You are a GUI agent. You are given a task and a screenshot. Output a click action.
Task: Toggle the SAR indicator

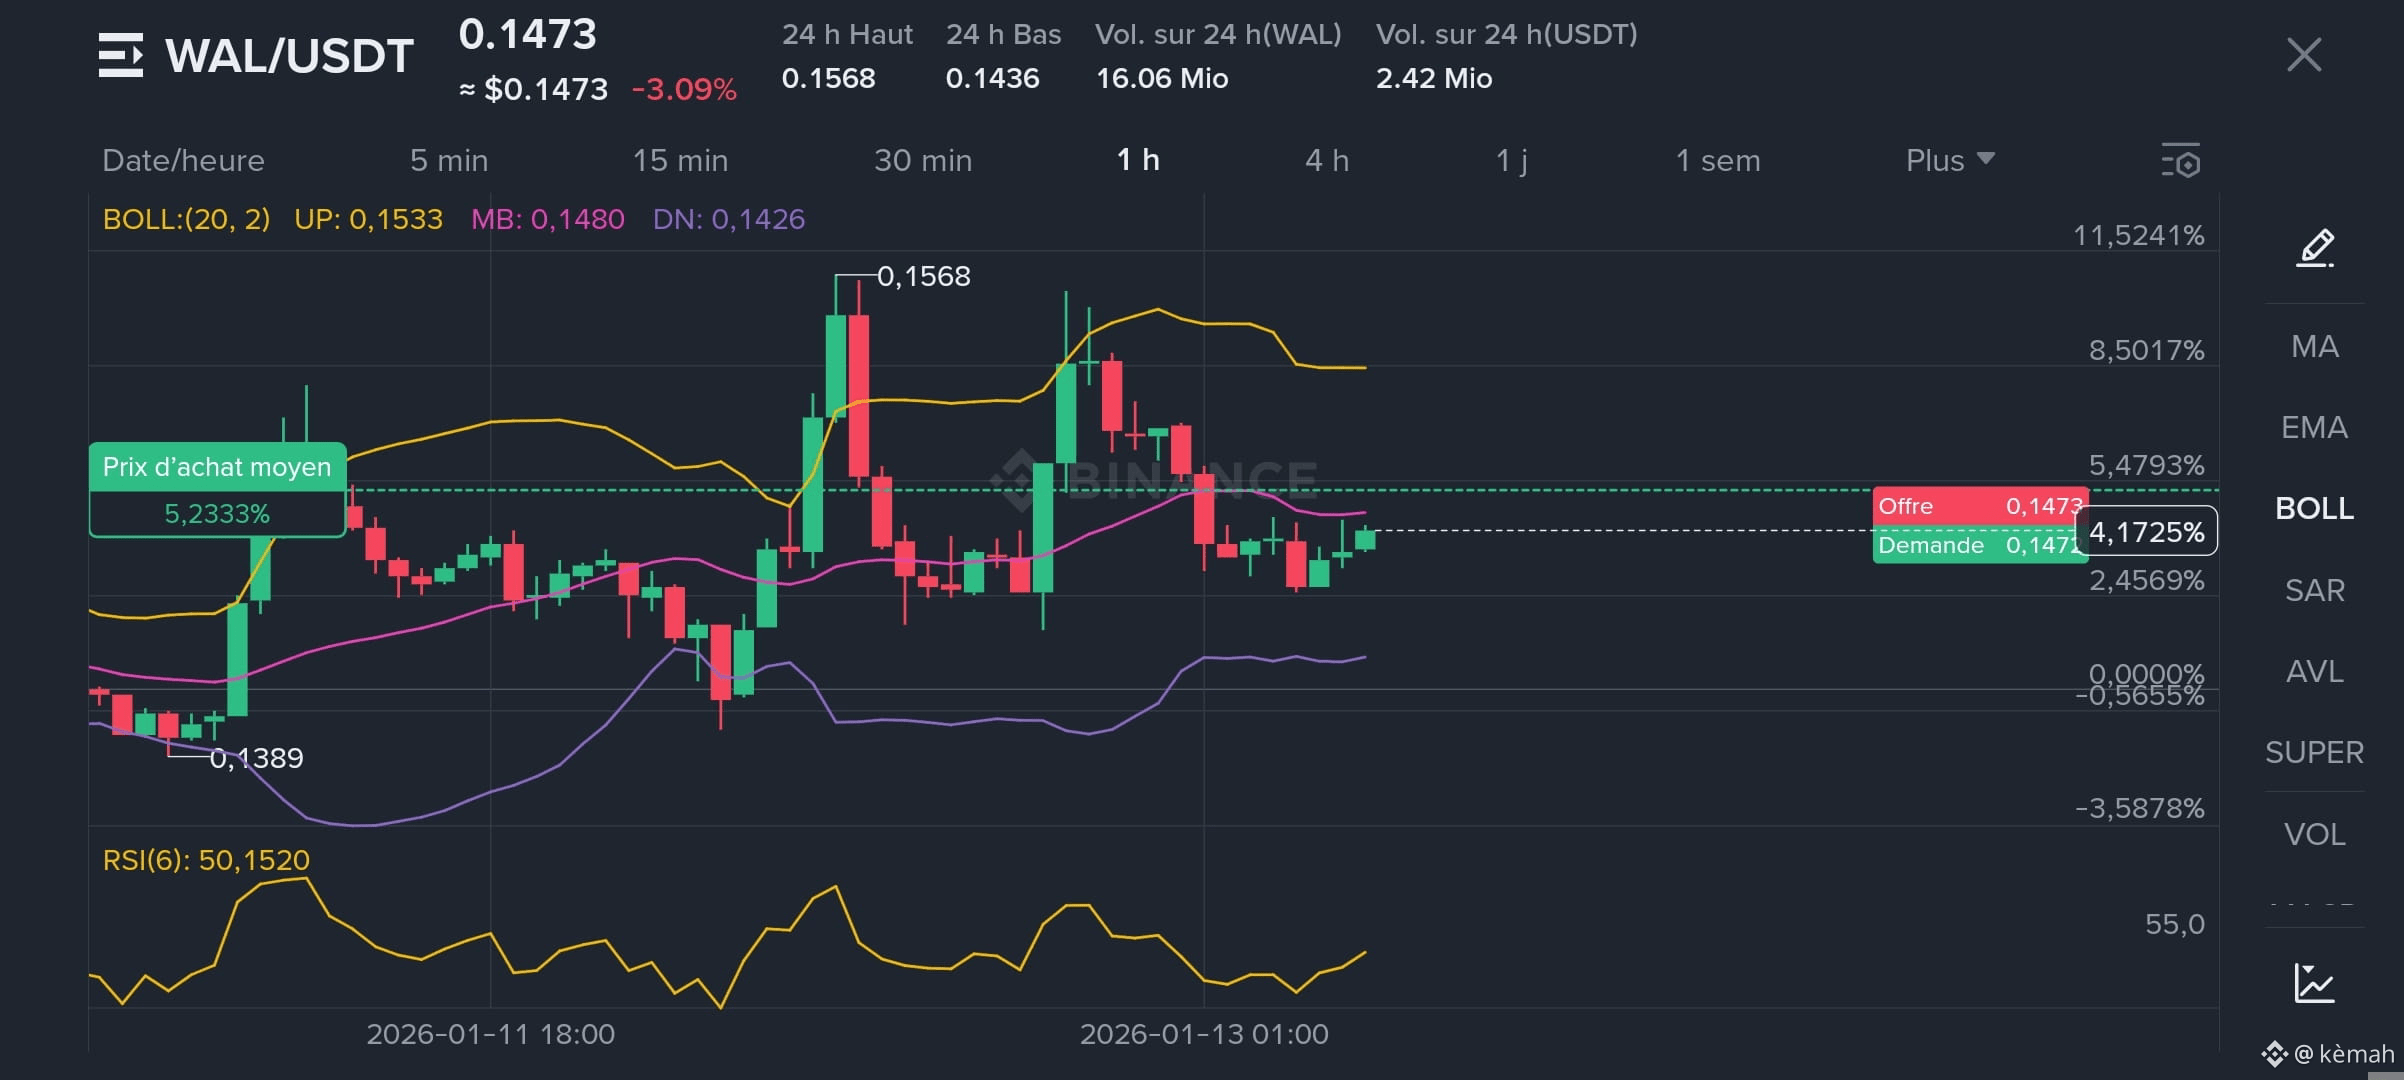pos(2315,590)
